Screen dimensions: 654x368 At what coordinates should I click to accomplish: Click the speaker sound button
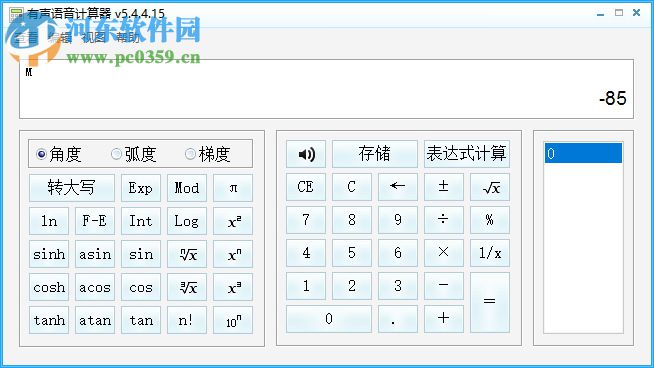(x=306, y=154)
